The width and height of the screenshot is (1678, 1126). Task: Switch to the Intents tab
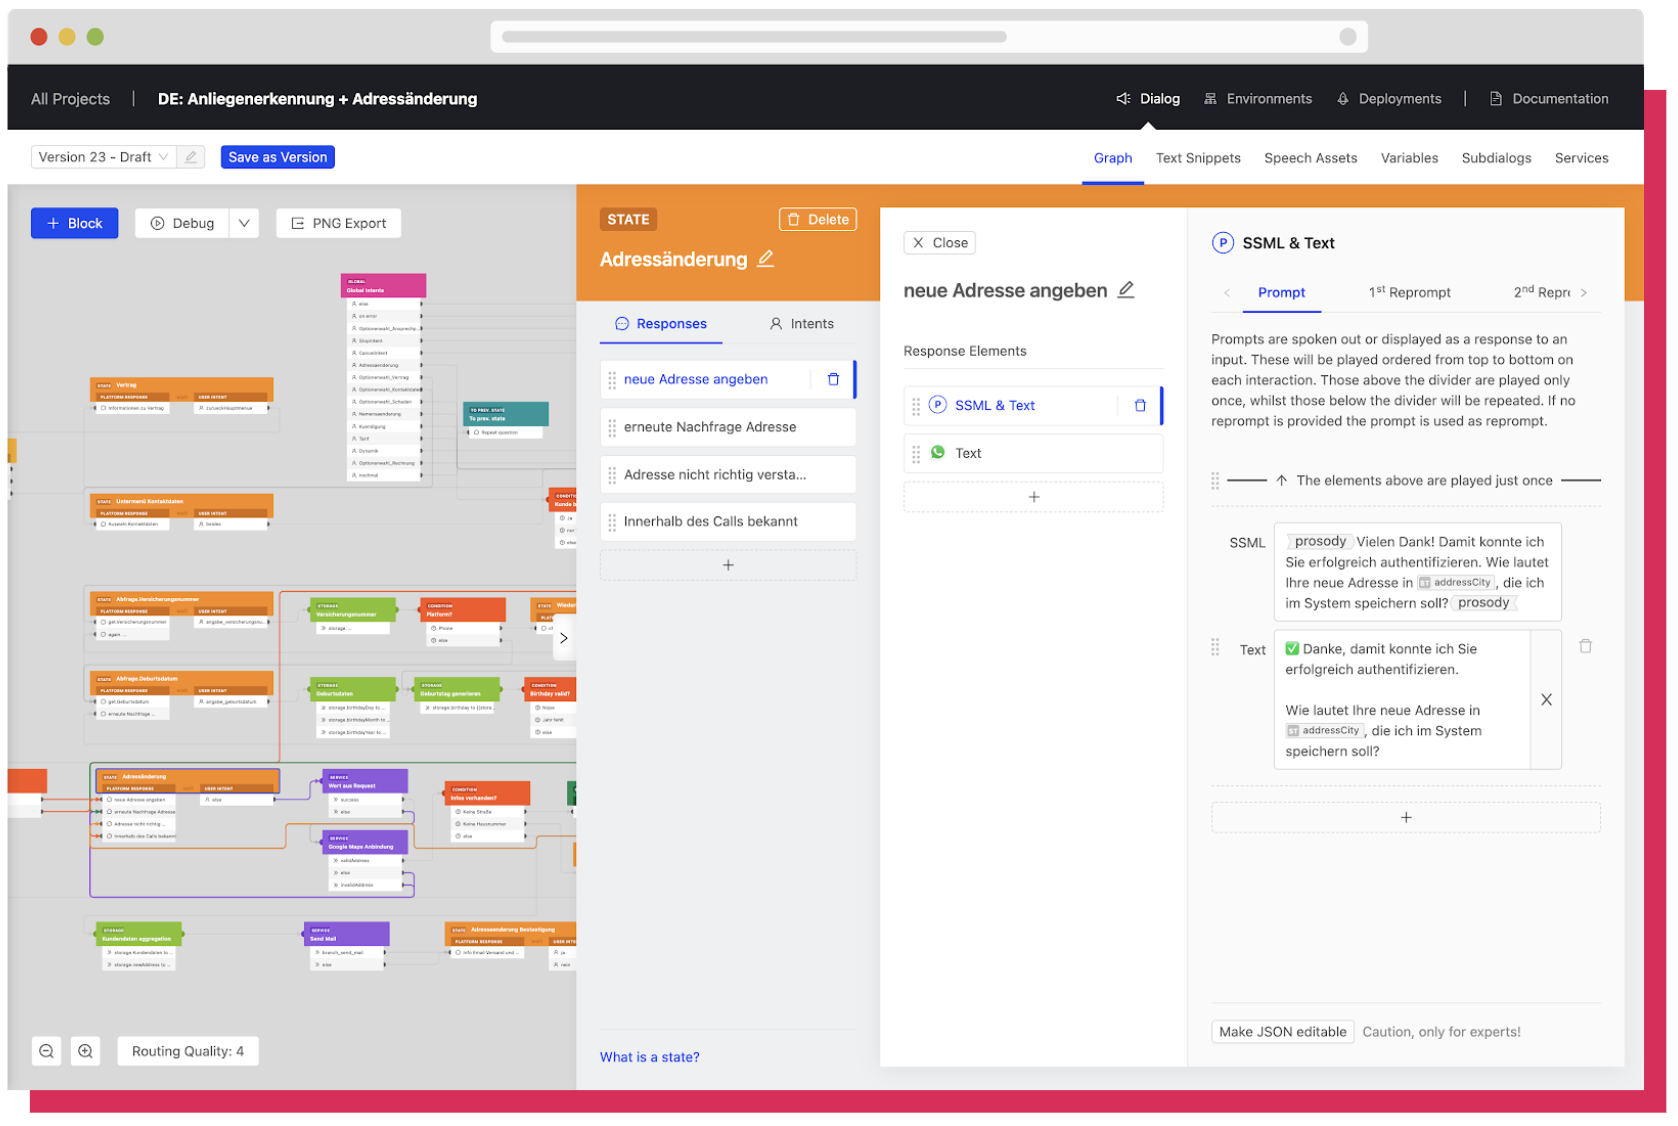802,324
